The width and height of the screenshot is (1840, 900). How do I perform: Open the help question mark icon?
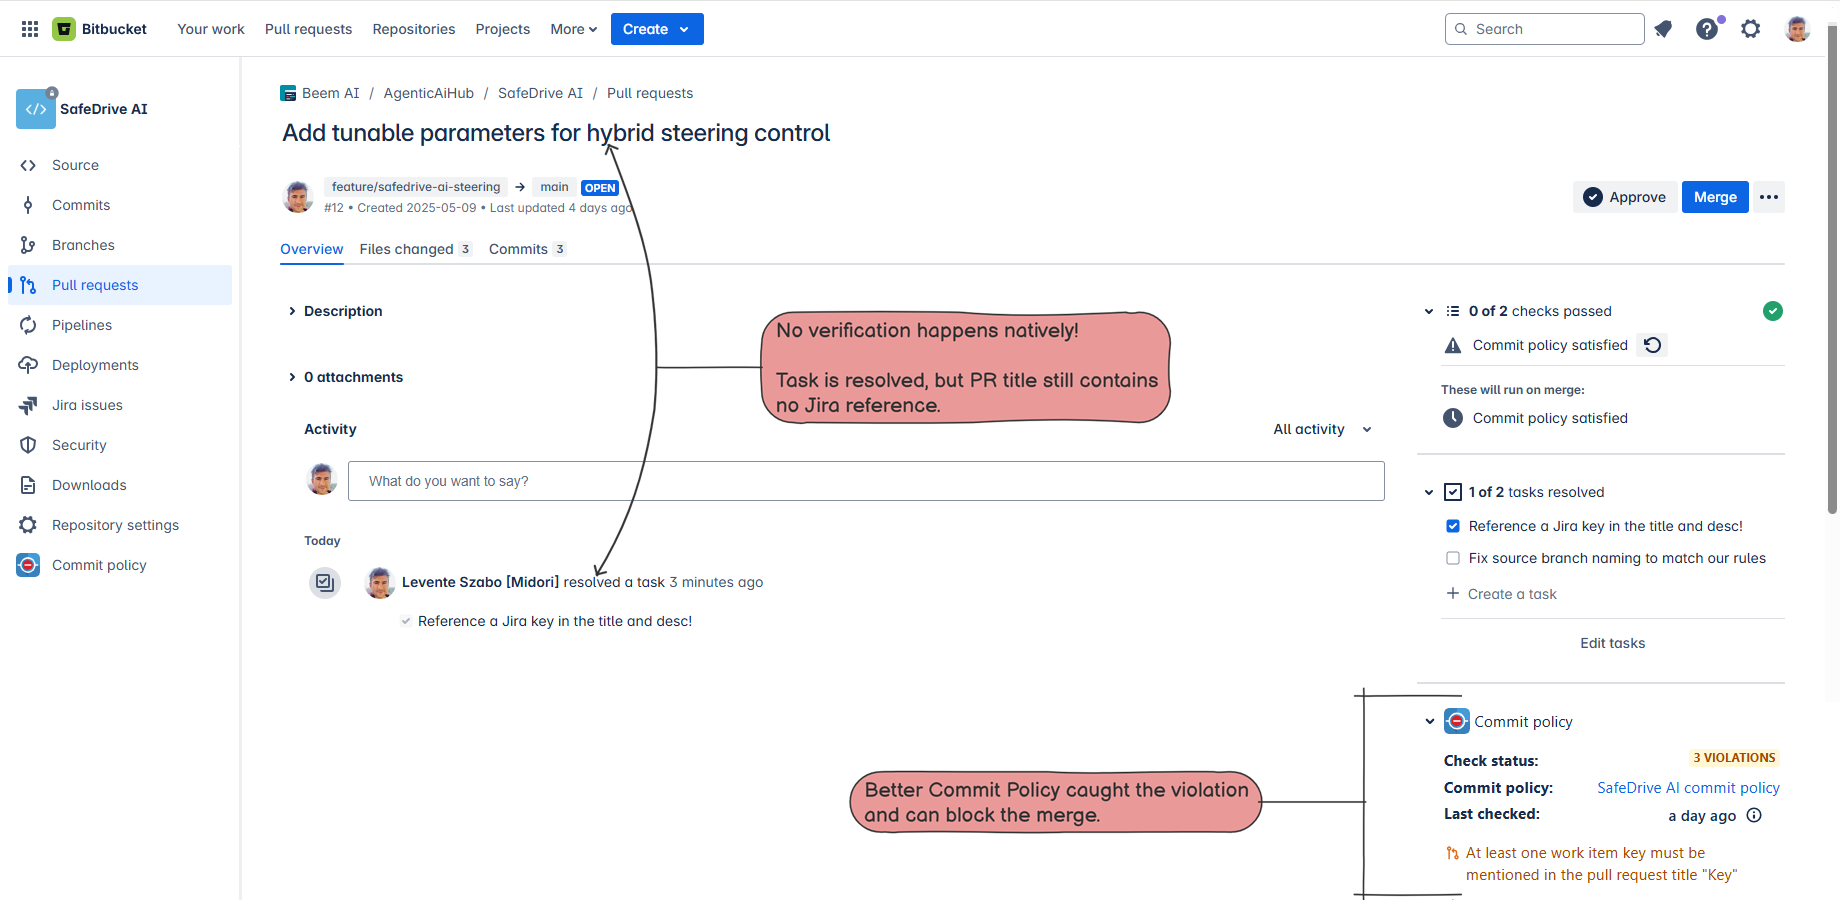click(x=1707, y=29)
